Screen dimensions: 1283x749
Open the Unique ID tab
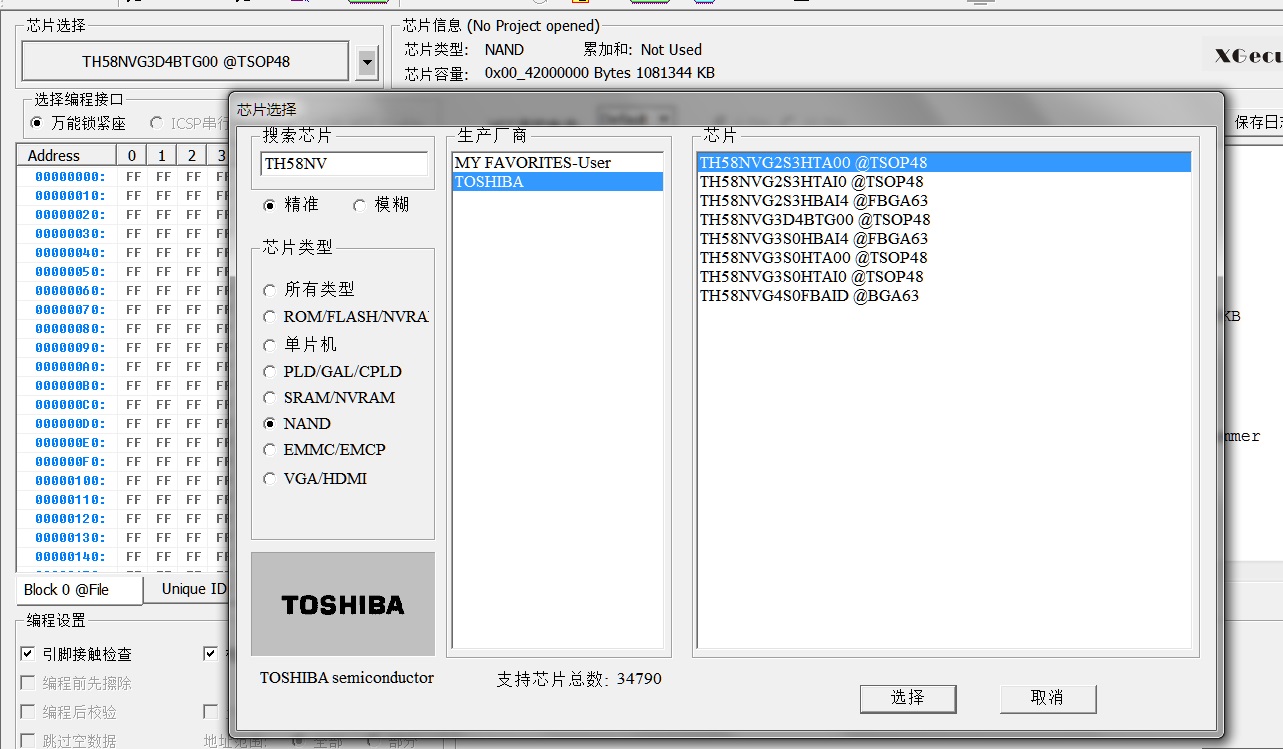click(x=193, y=589)
